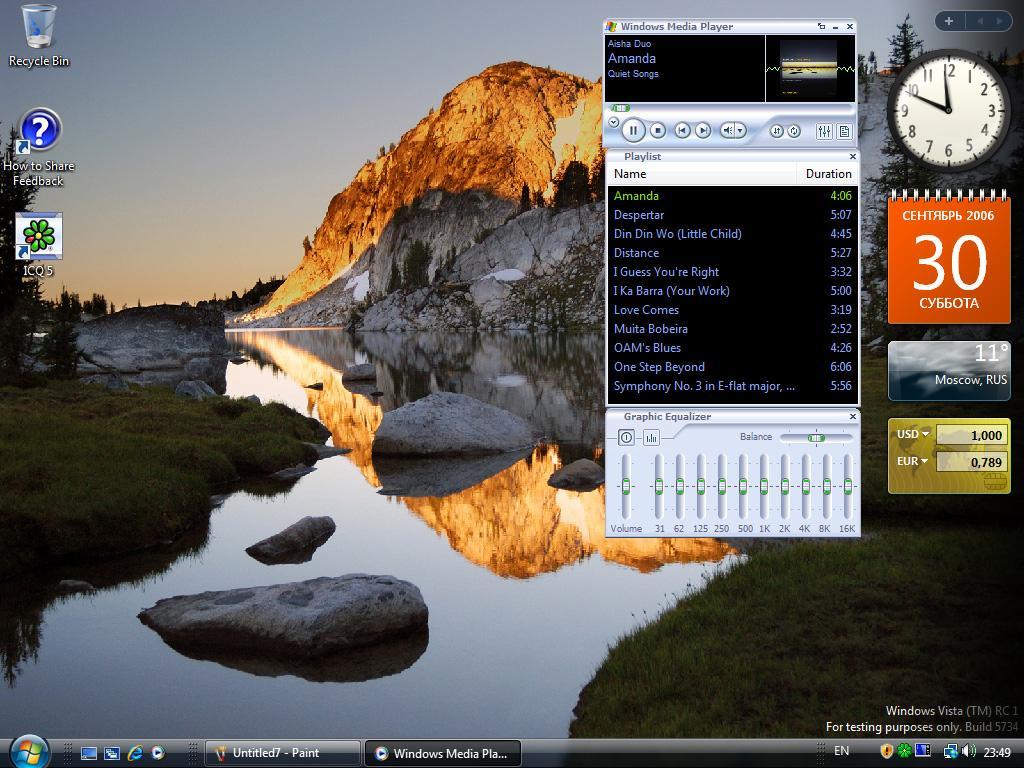Viewport: 1024px width, 768px height.
Task: Select I Ka Barra (Your Work)
Action: click(x=732, y=291)
